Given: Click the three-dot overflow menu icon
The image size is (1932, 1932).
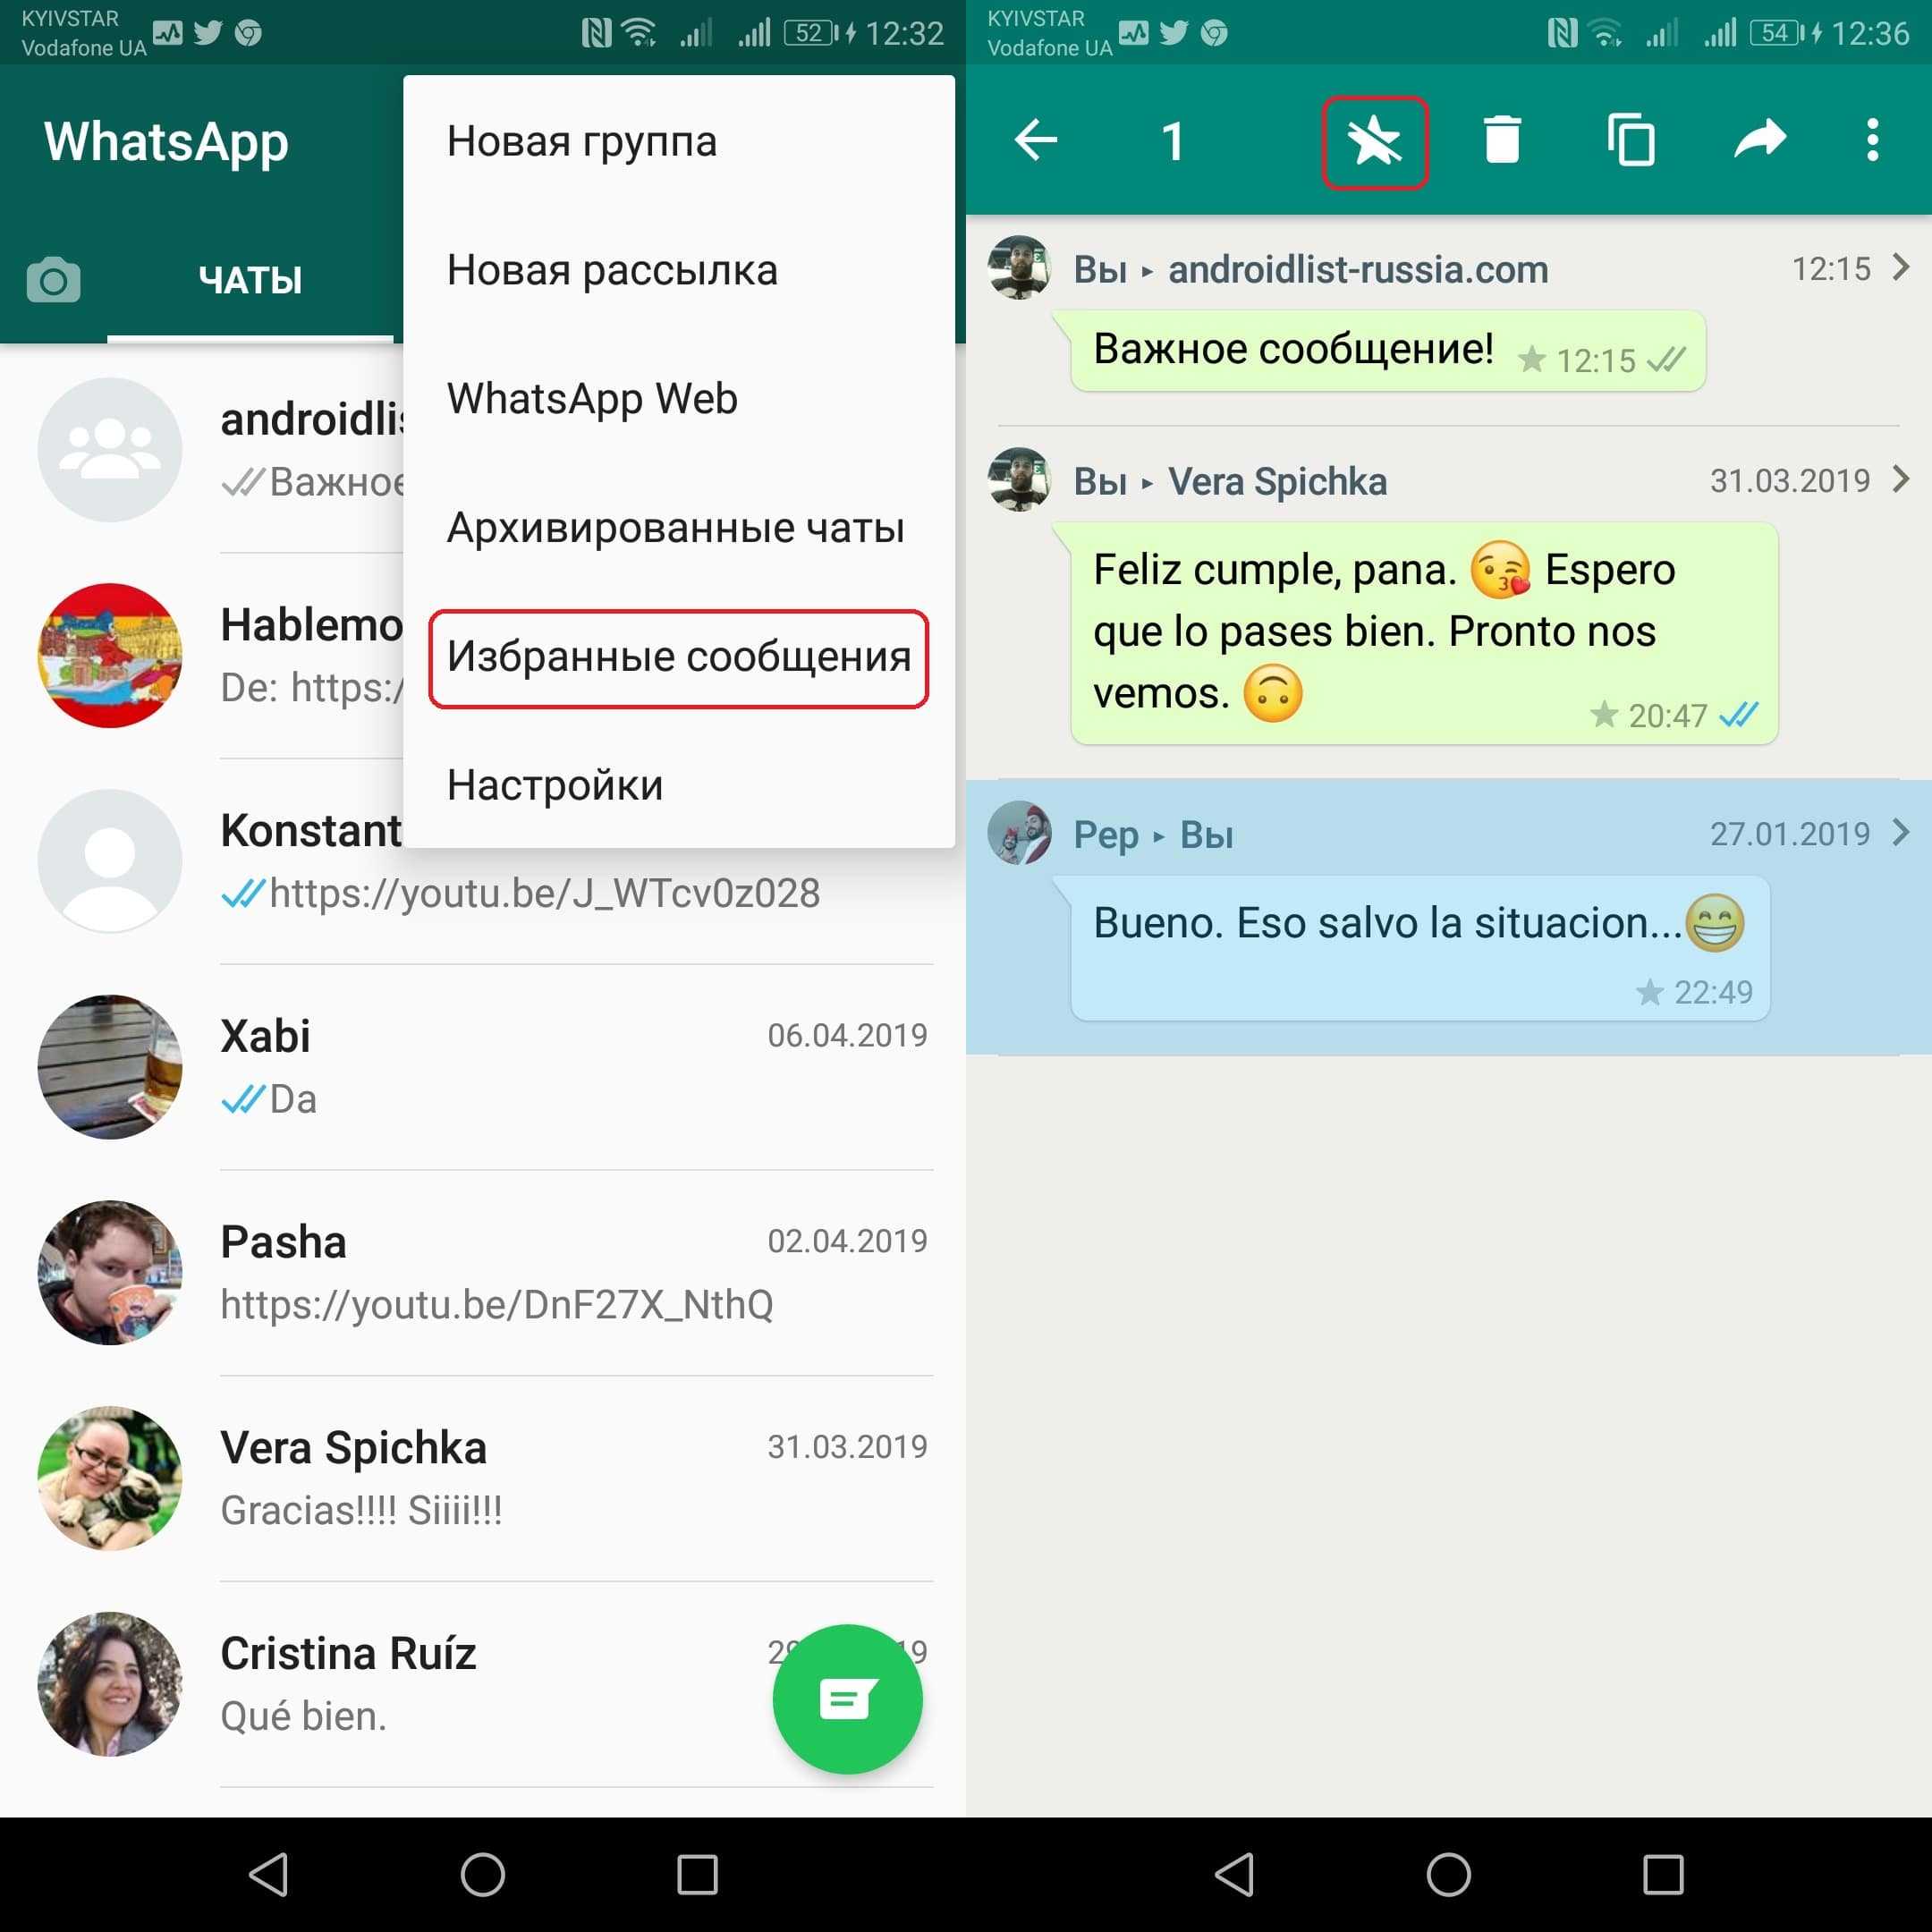Looking at the screenshot, I should point(1876,138).
